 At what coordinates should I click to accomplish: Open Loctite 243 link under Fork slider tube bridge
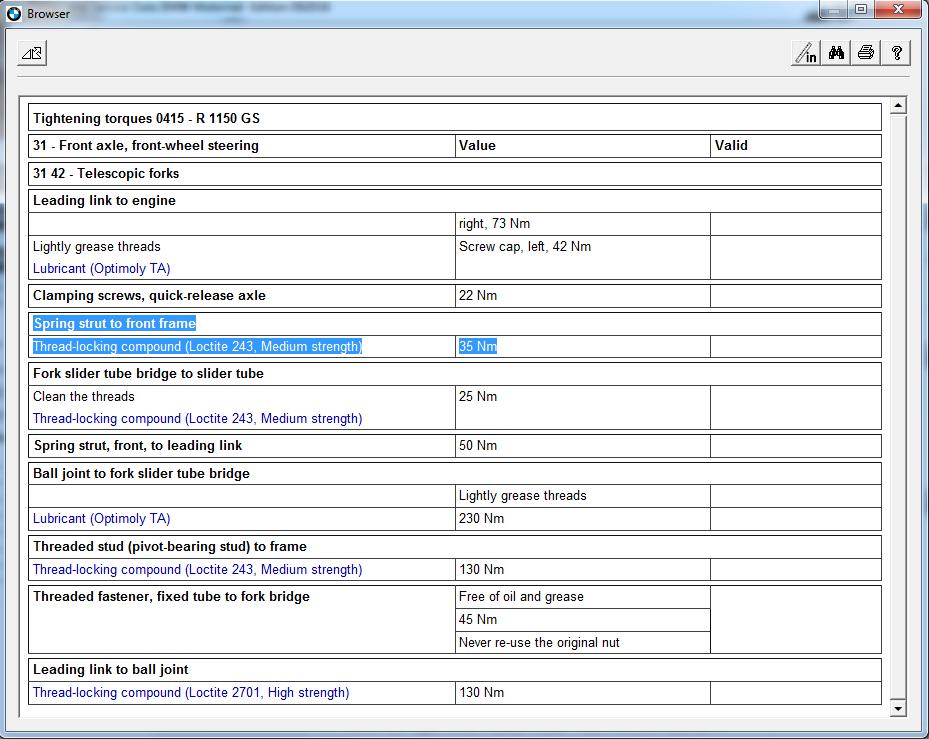click(x=197, y=419)
